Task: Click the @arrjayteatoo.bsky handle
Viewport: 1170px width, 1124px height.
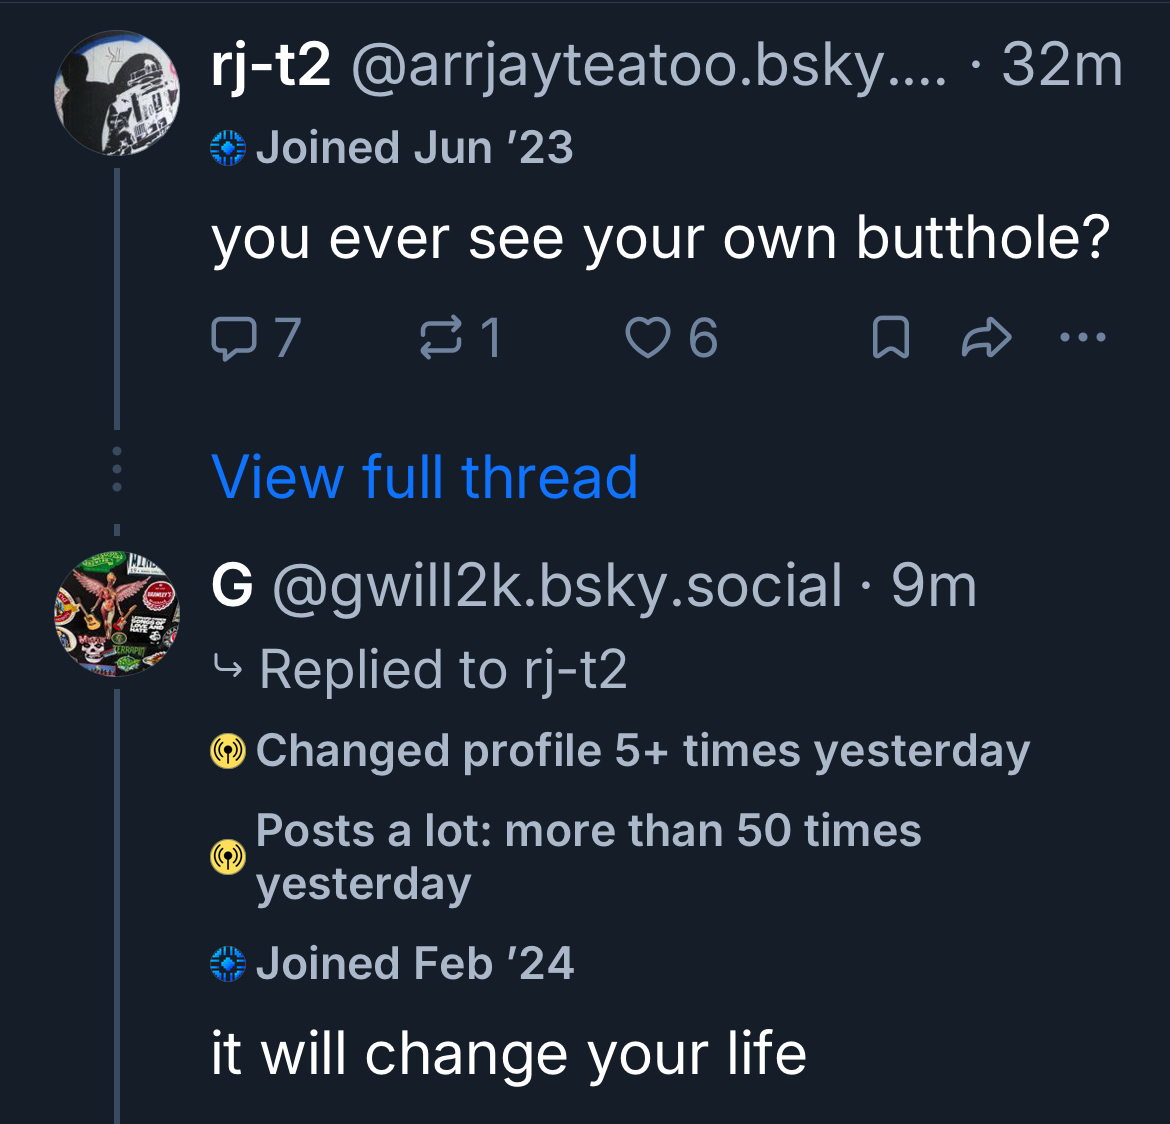Action: pos(648,66)
